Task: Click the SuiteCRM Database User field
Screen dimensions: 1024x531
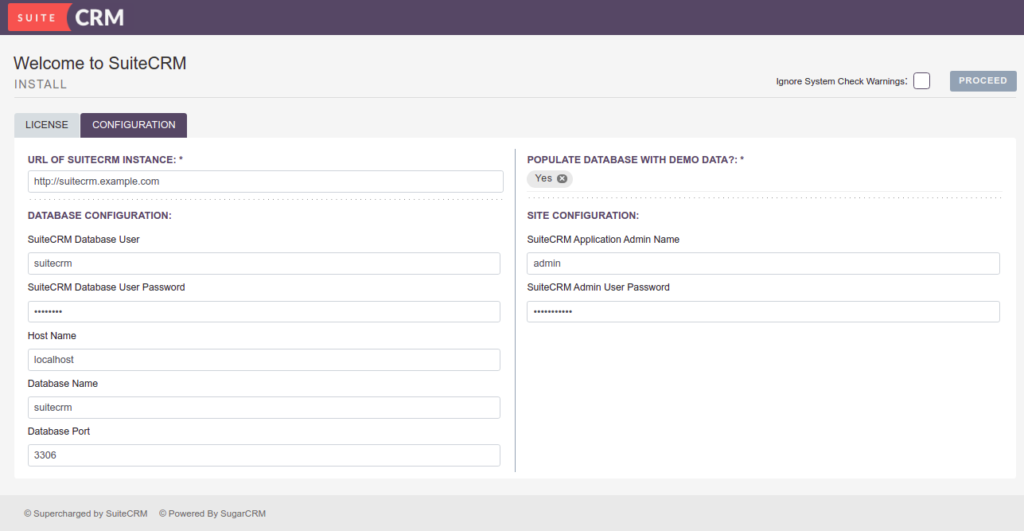Action: 264,263
